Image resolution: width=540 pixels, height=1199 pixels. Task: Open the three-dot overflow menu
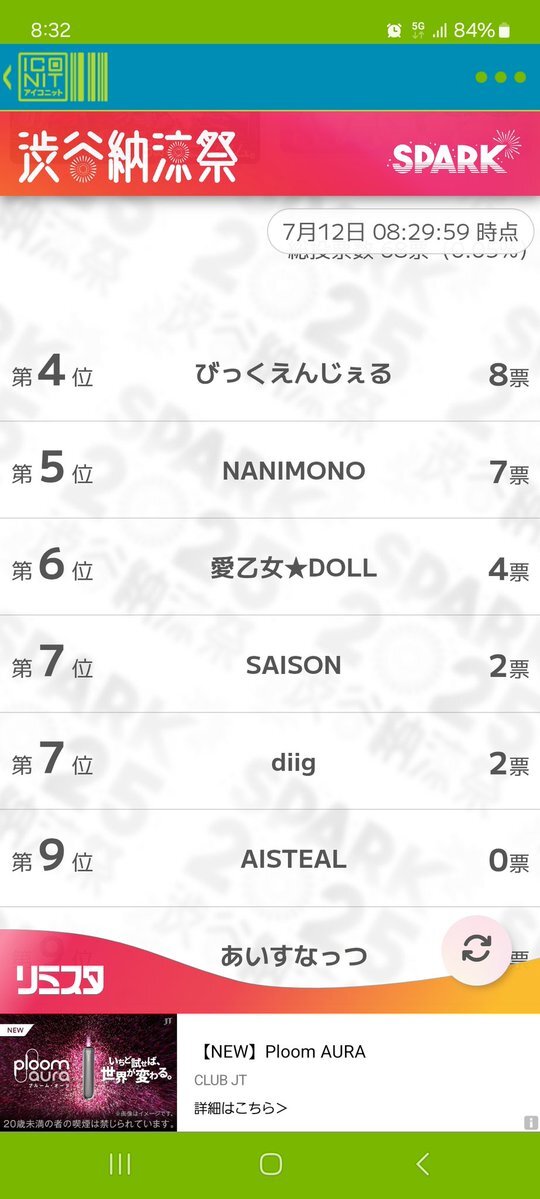point(500,77)
